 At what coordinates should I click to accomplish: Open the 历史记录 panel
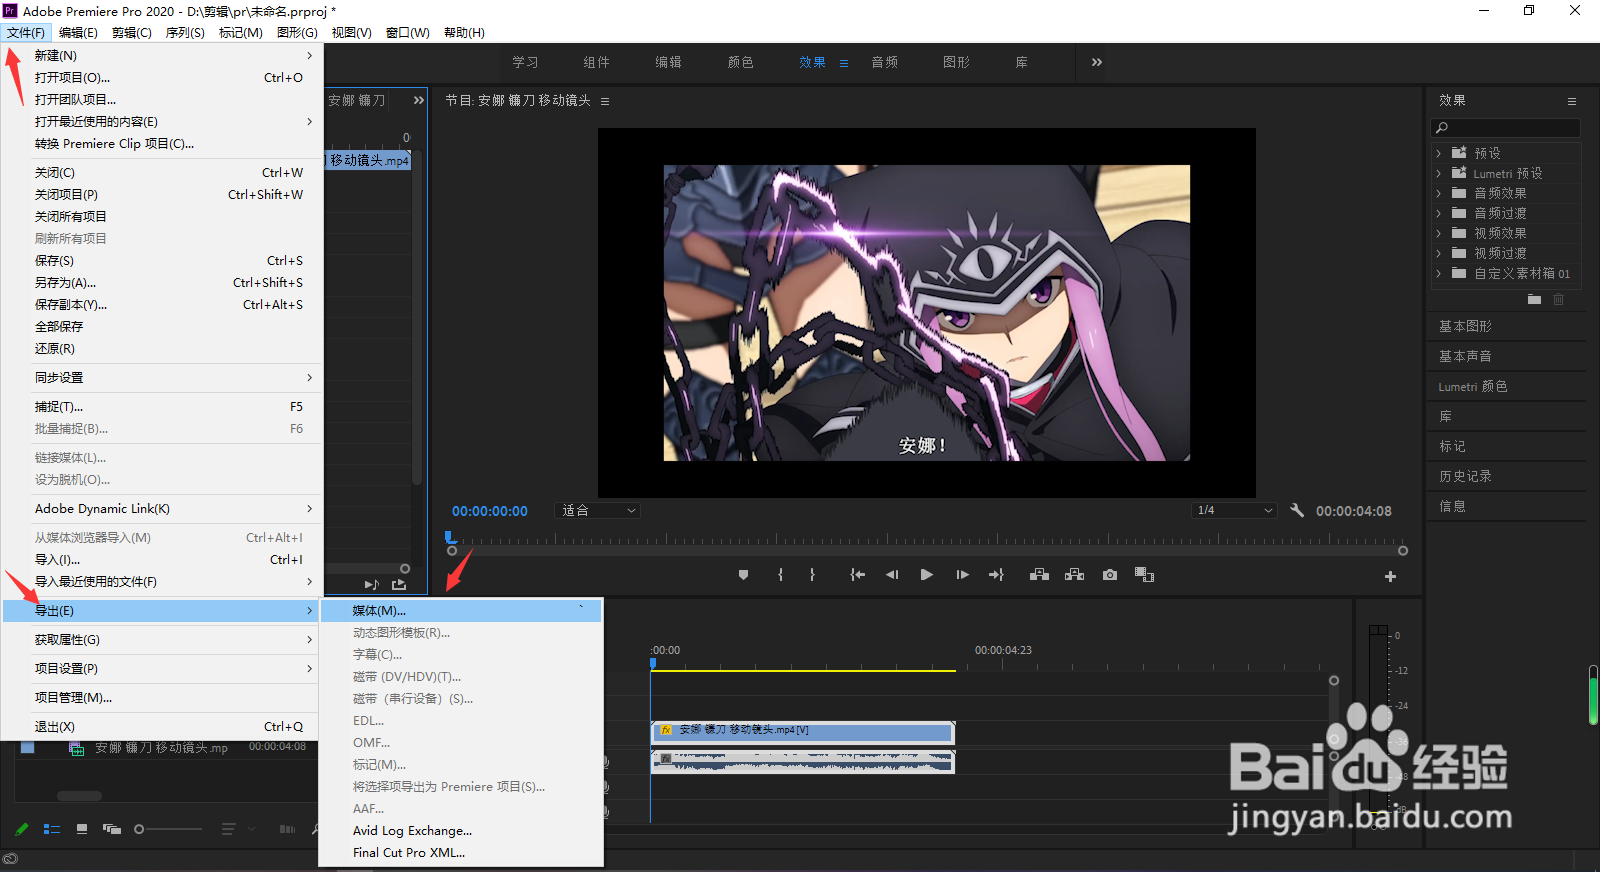click(x=1465, y=476)
